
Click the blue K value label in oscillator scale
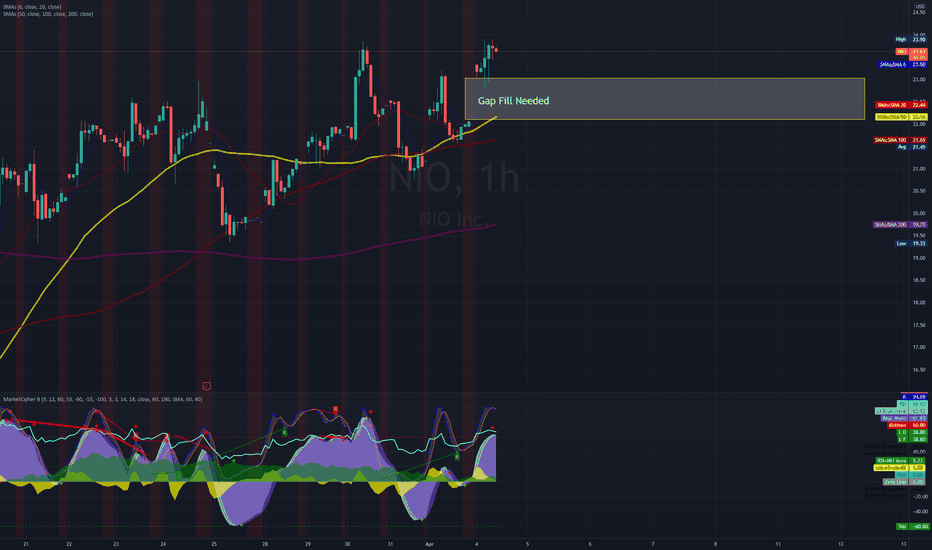(913, 397)
